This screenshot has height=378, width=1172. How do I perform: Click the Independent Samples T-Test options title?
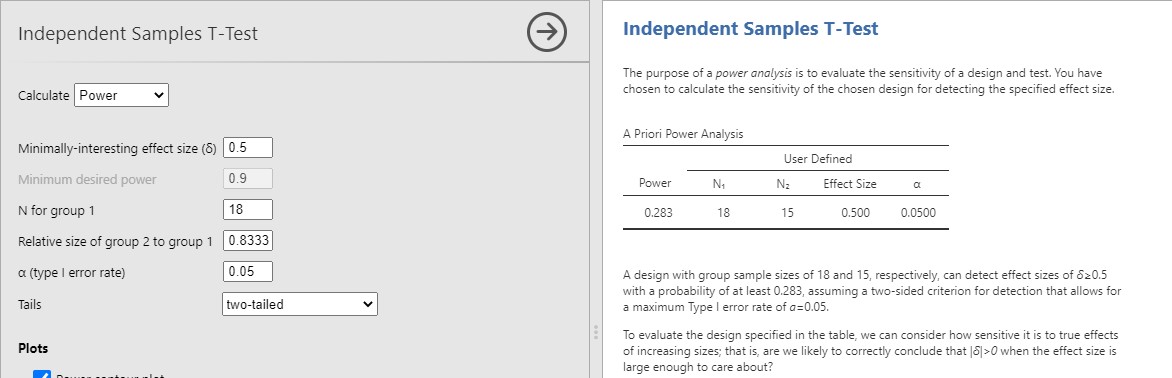click(138, 34)
